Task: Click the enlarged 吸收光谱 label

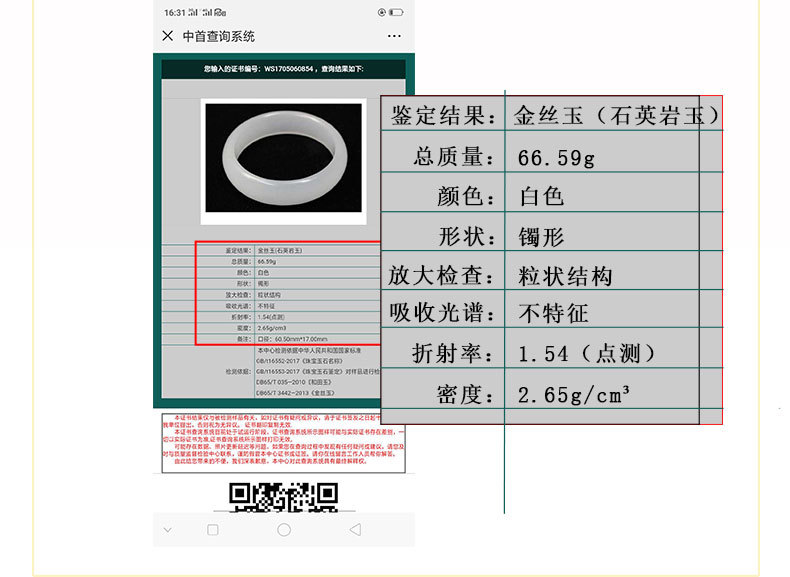Action: 442,313
